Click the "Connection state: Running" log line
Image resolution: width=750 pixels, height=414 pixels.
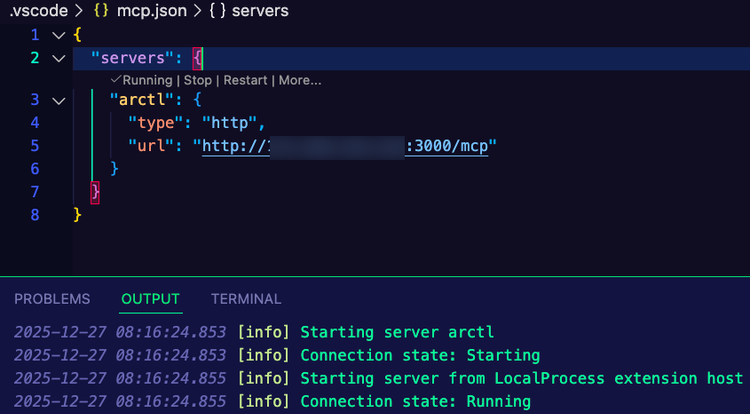pyautogui.click(x=272, y=402)
